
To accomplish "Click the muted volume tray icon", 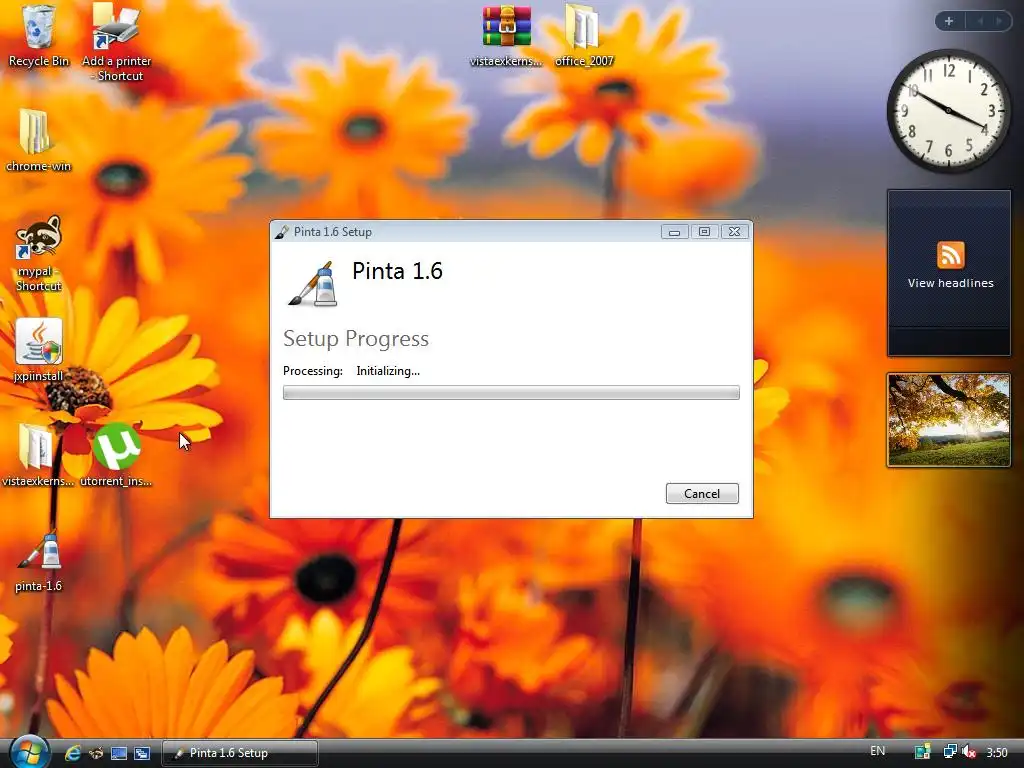I will click(969, 752).
